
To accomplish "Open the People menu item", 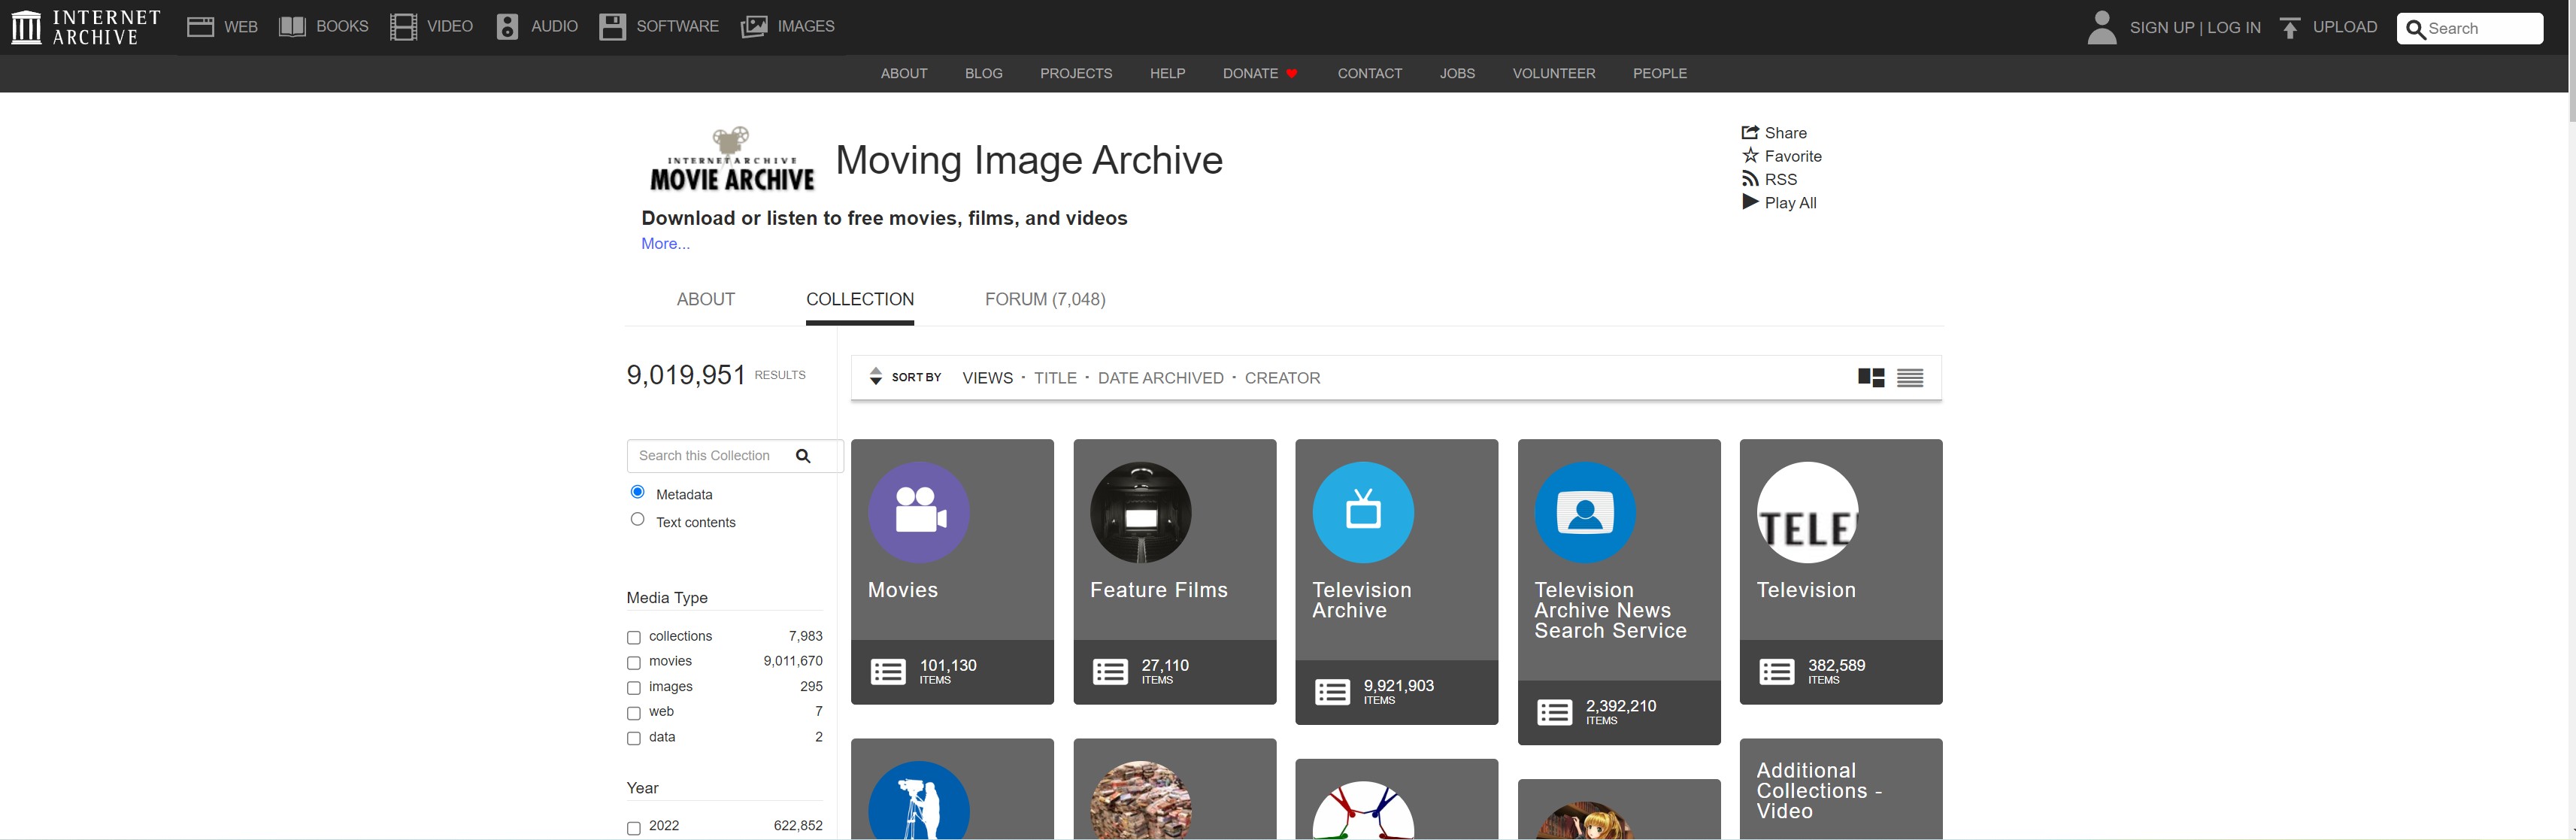I will pos(1660,73).
